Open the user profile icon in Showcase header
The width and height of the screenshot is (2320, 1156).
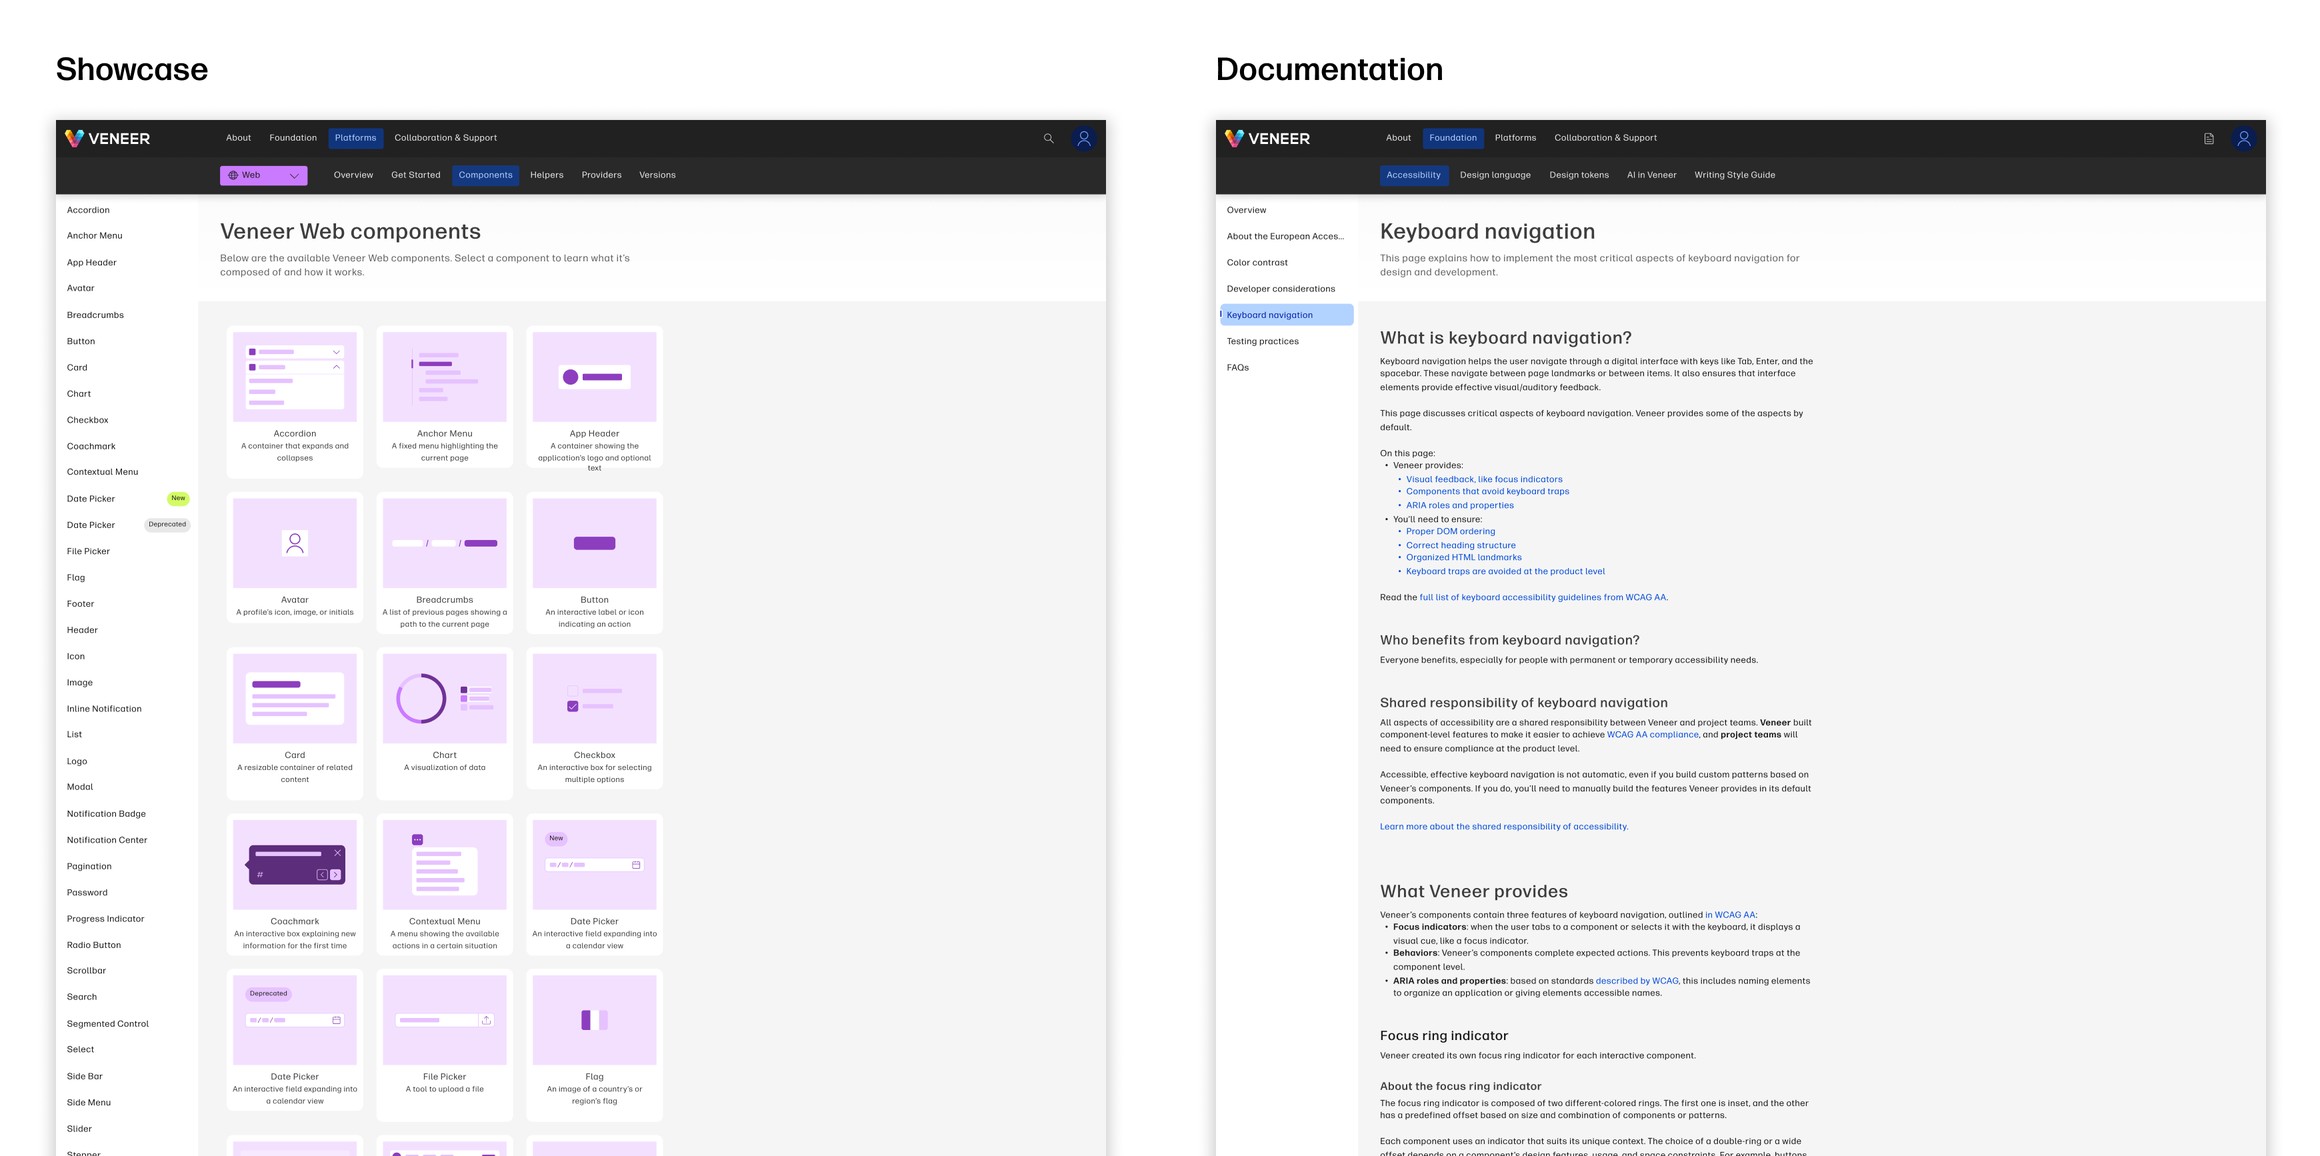coord(1083,138)
